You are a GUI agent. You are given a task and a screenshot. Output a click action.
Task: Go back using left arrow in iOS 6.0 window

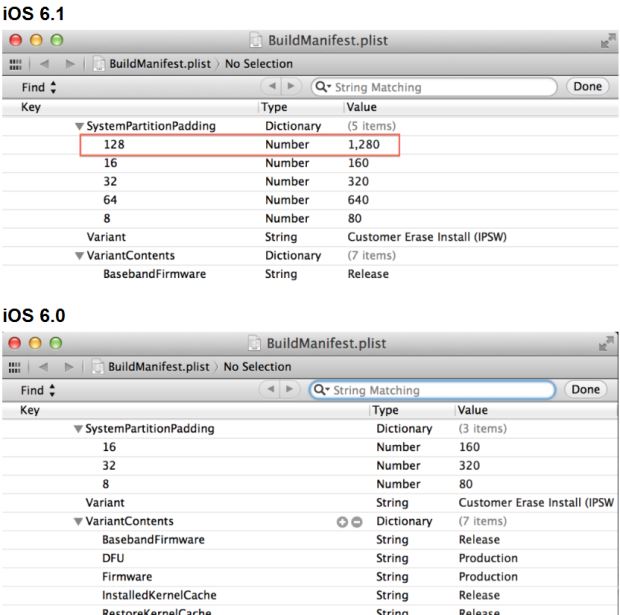click(43, 367)
